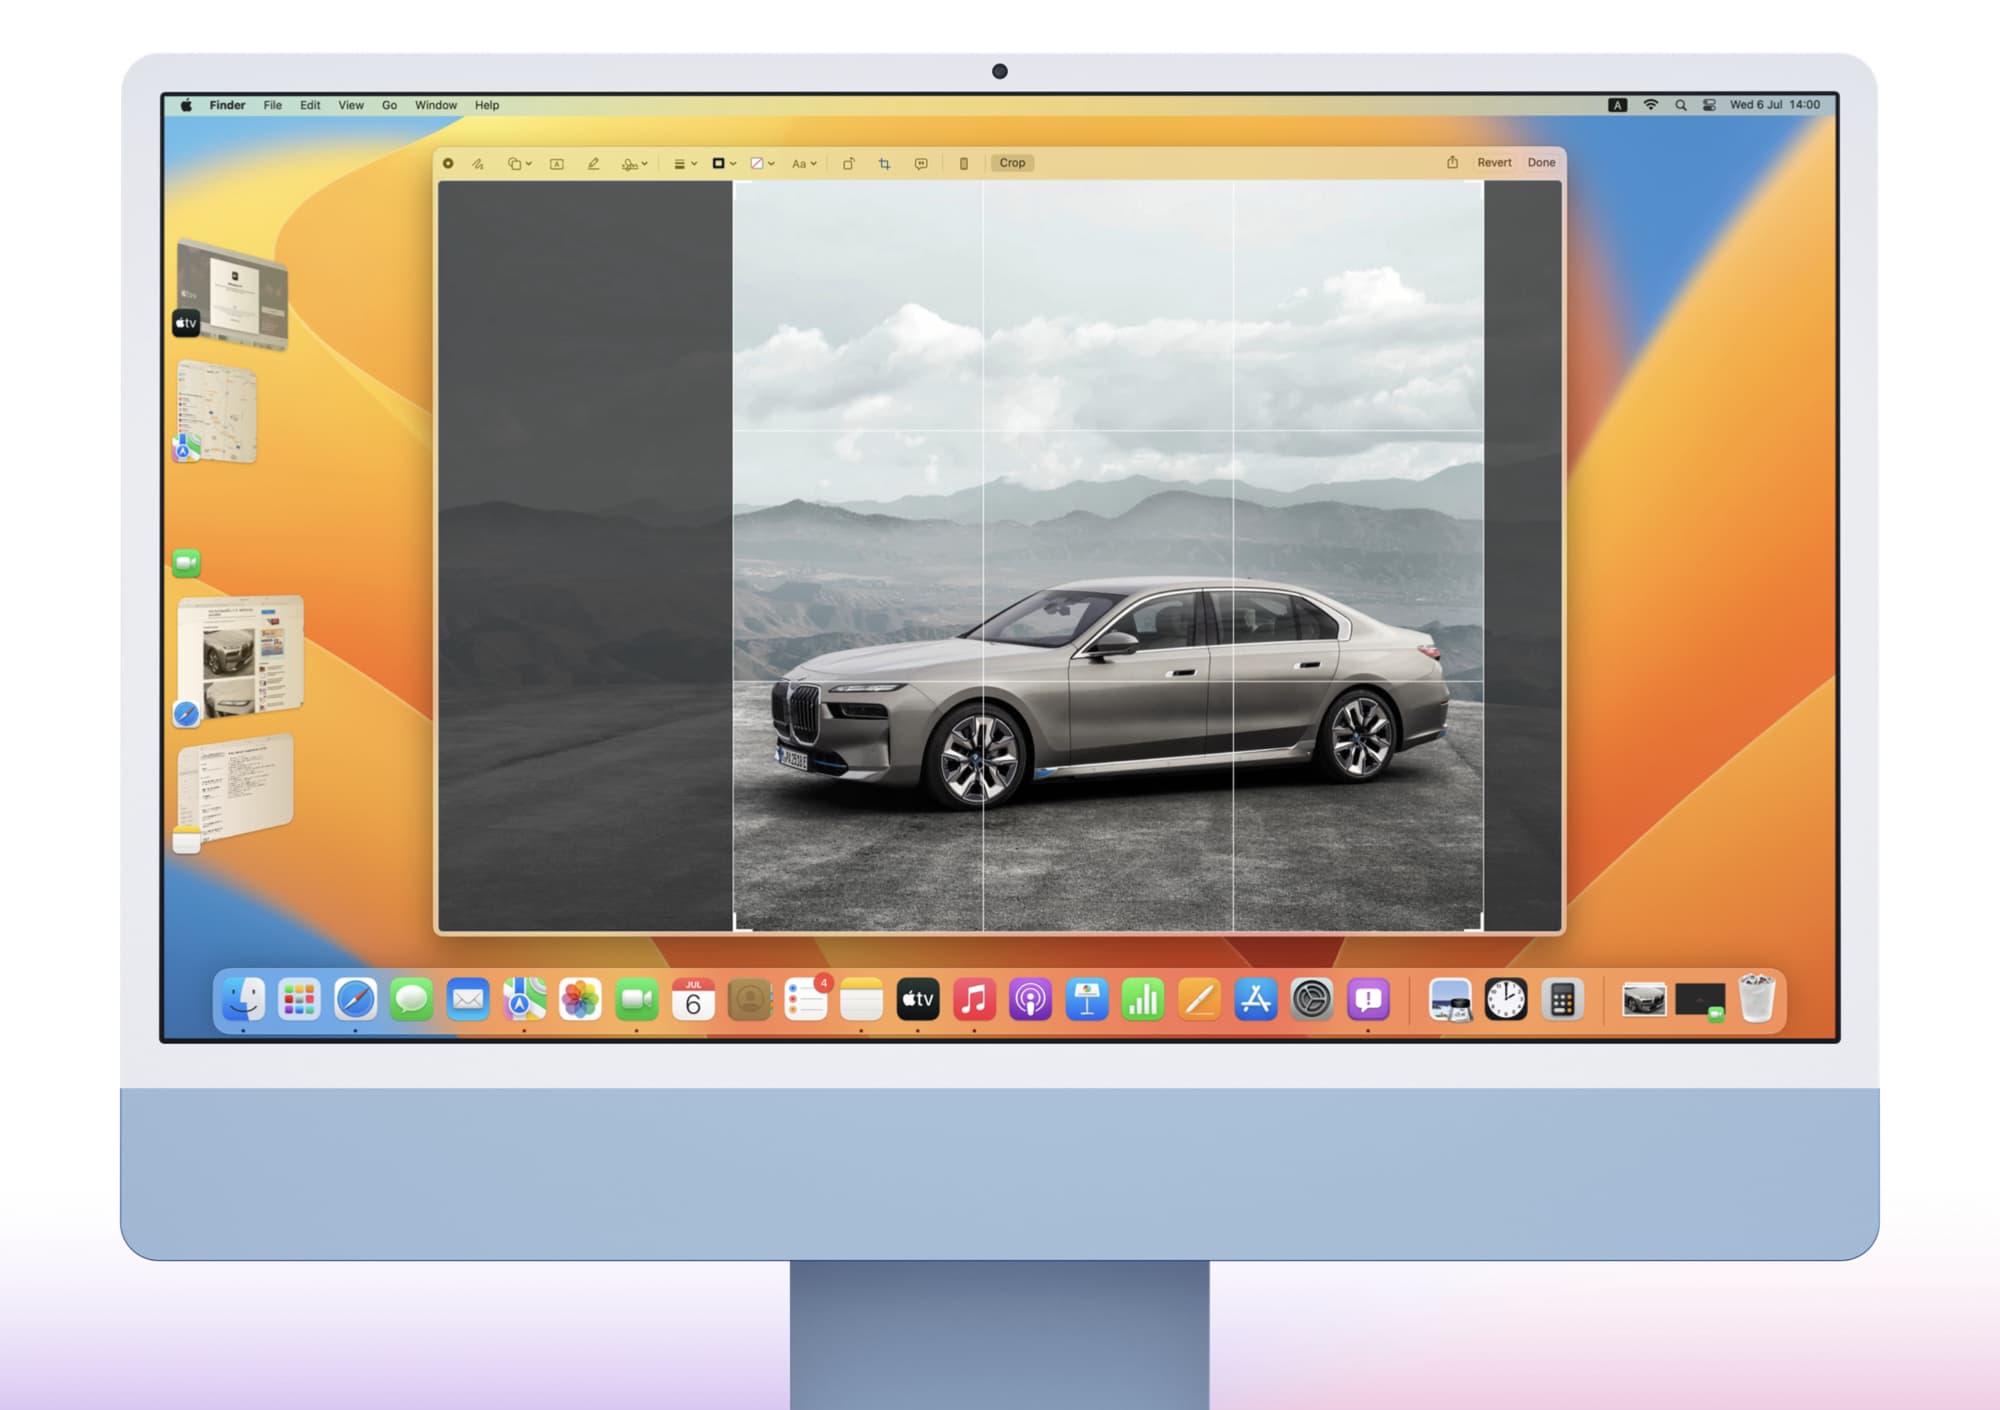Click the Image description speech bubble icon

(x=921, y=163)
